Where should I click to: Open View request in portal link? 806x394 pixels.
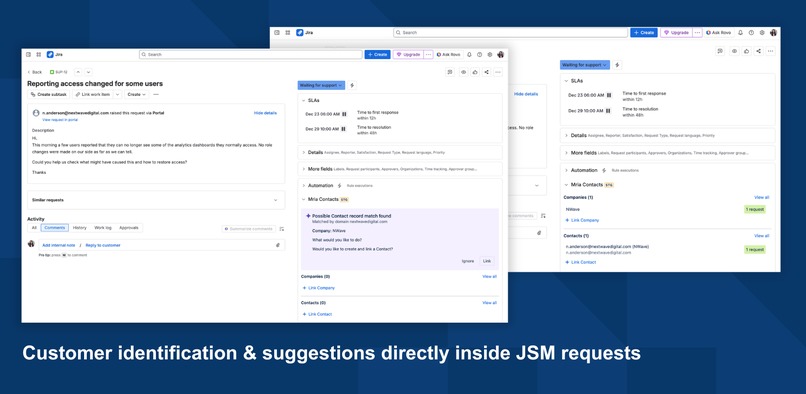coord(60,120)
